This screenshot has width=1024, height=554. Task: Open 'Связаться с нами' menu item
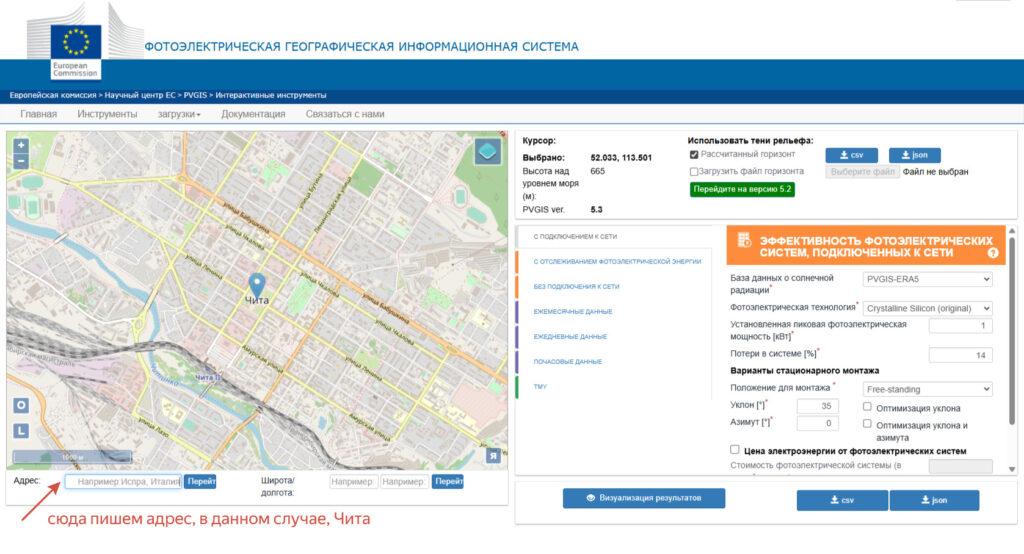[345, 114]
